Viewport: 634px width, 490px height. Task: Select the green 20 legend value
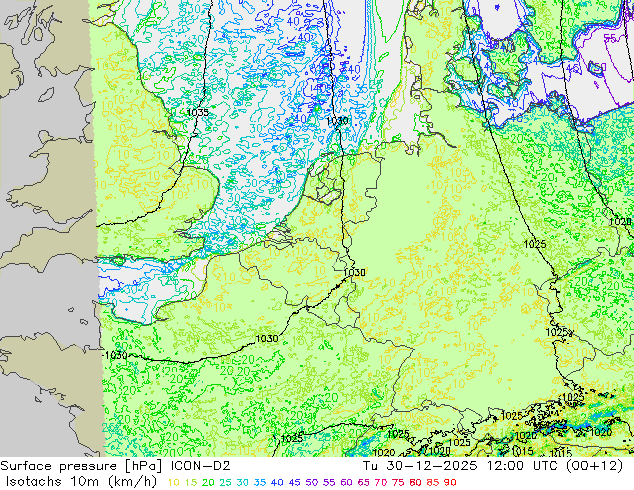[x=208, y=483]
